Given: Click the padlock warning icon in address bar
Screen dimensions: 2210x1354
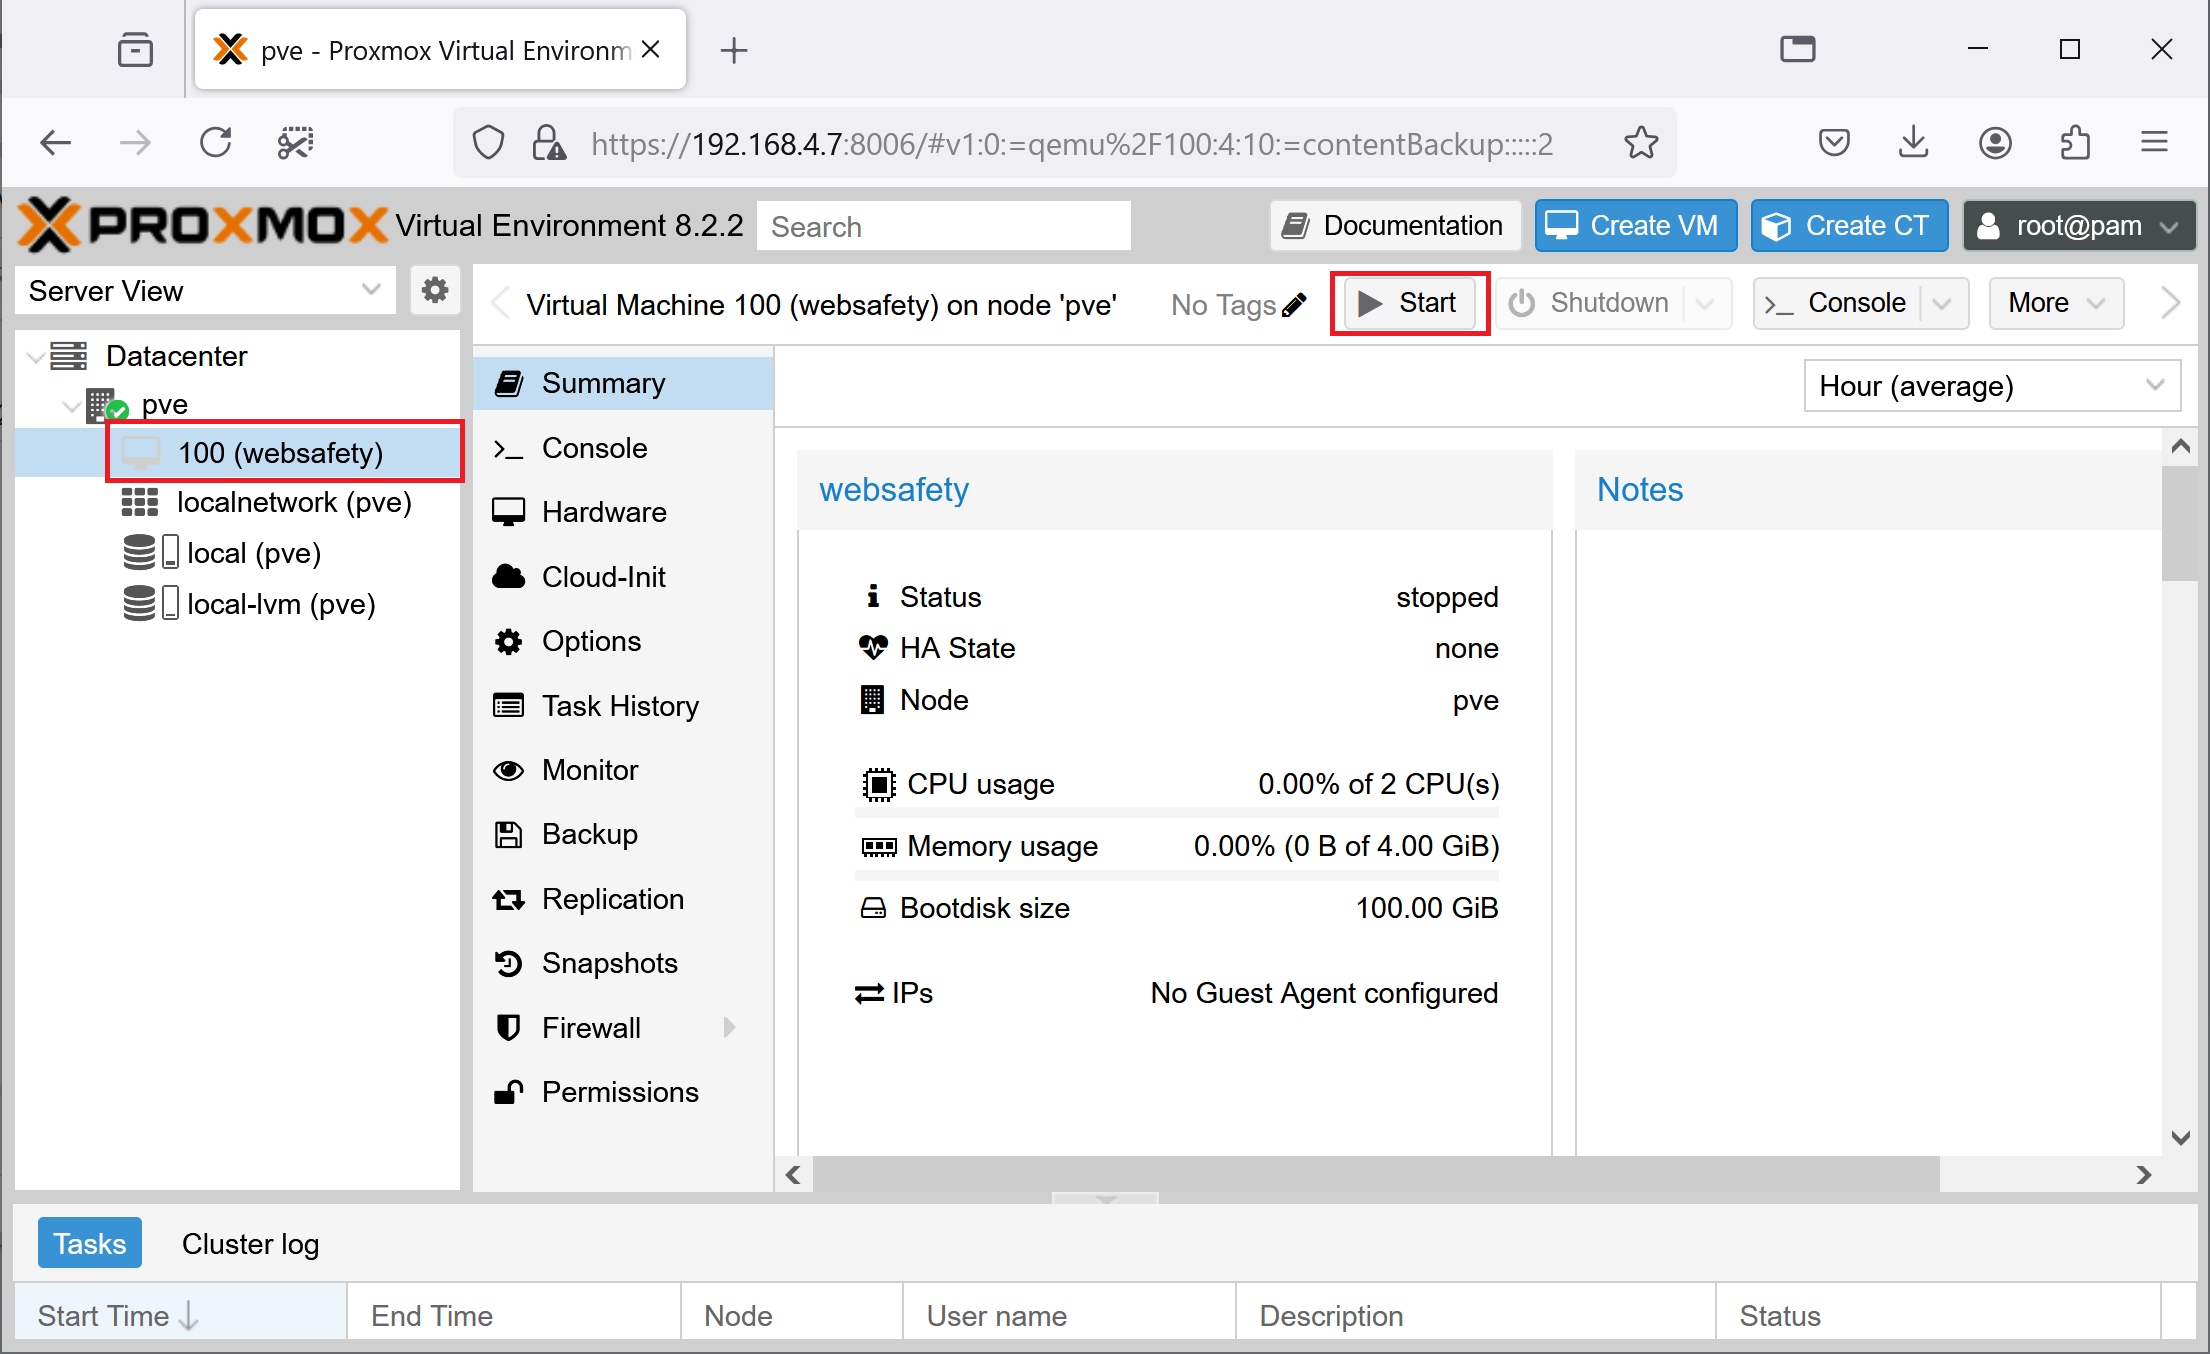Looking at the screenshot, I should click(548, 144).
